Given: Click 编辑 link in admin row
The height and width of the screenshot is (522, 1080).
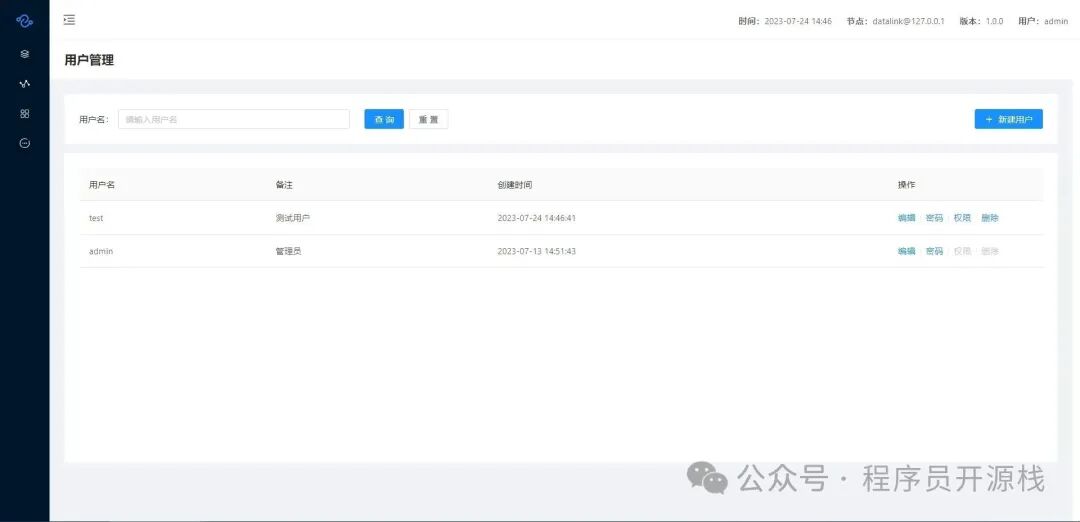Looking at the screenshot, I should pos(906,251).
